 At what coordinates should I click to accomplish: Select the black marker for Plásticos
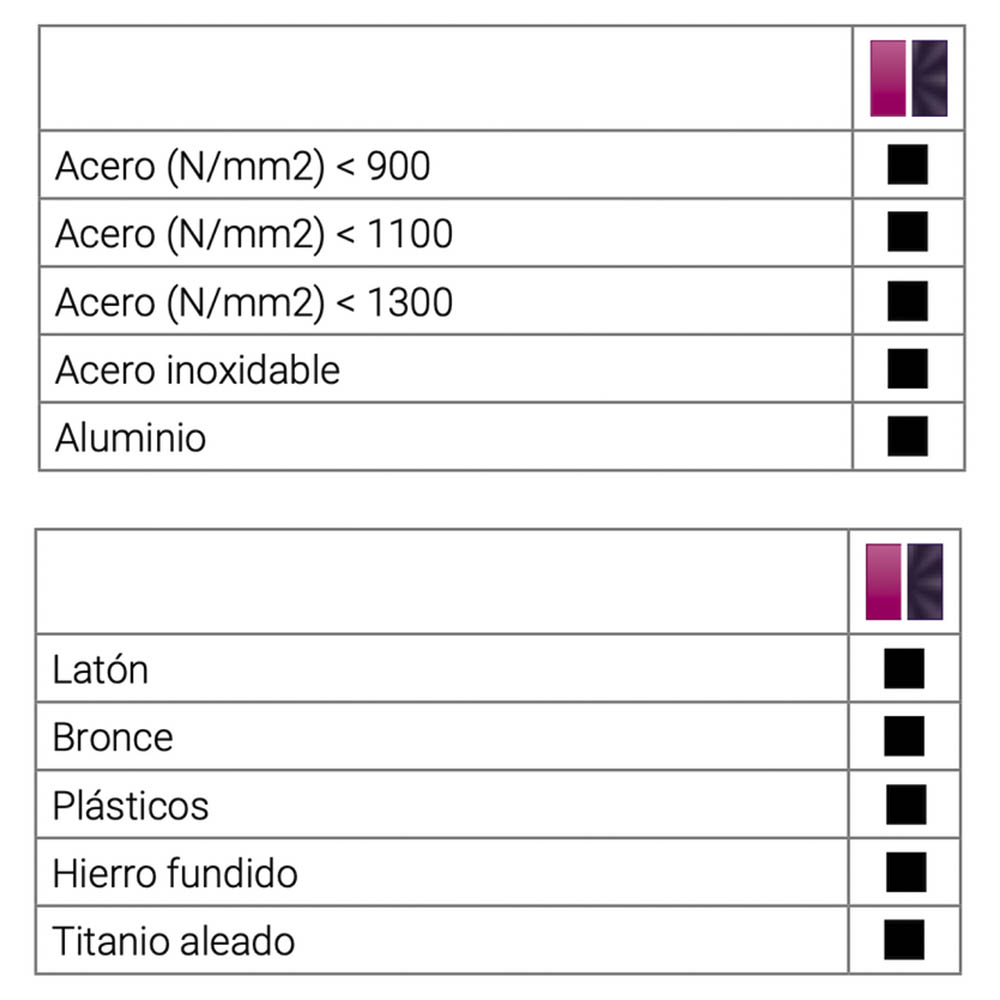pos(903,804)
